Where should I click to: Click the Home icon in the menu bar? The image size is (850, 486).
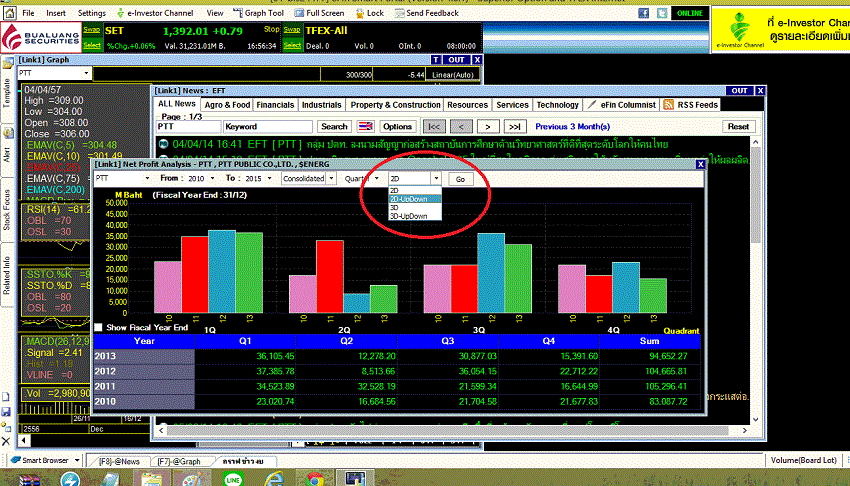click(x=10, y=12)
